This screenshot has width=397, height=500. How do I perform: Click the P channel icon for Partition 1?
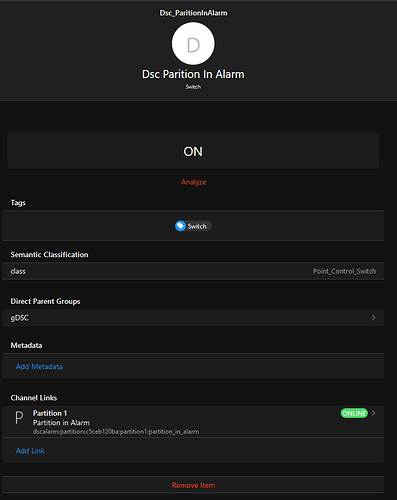(19, 418)
